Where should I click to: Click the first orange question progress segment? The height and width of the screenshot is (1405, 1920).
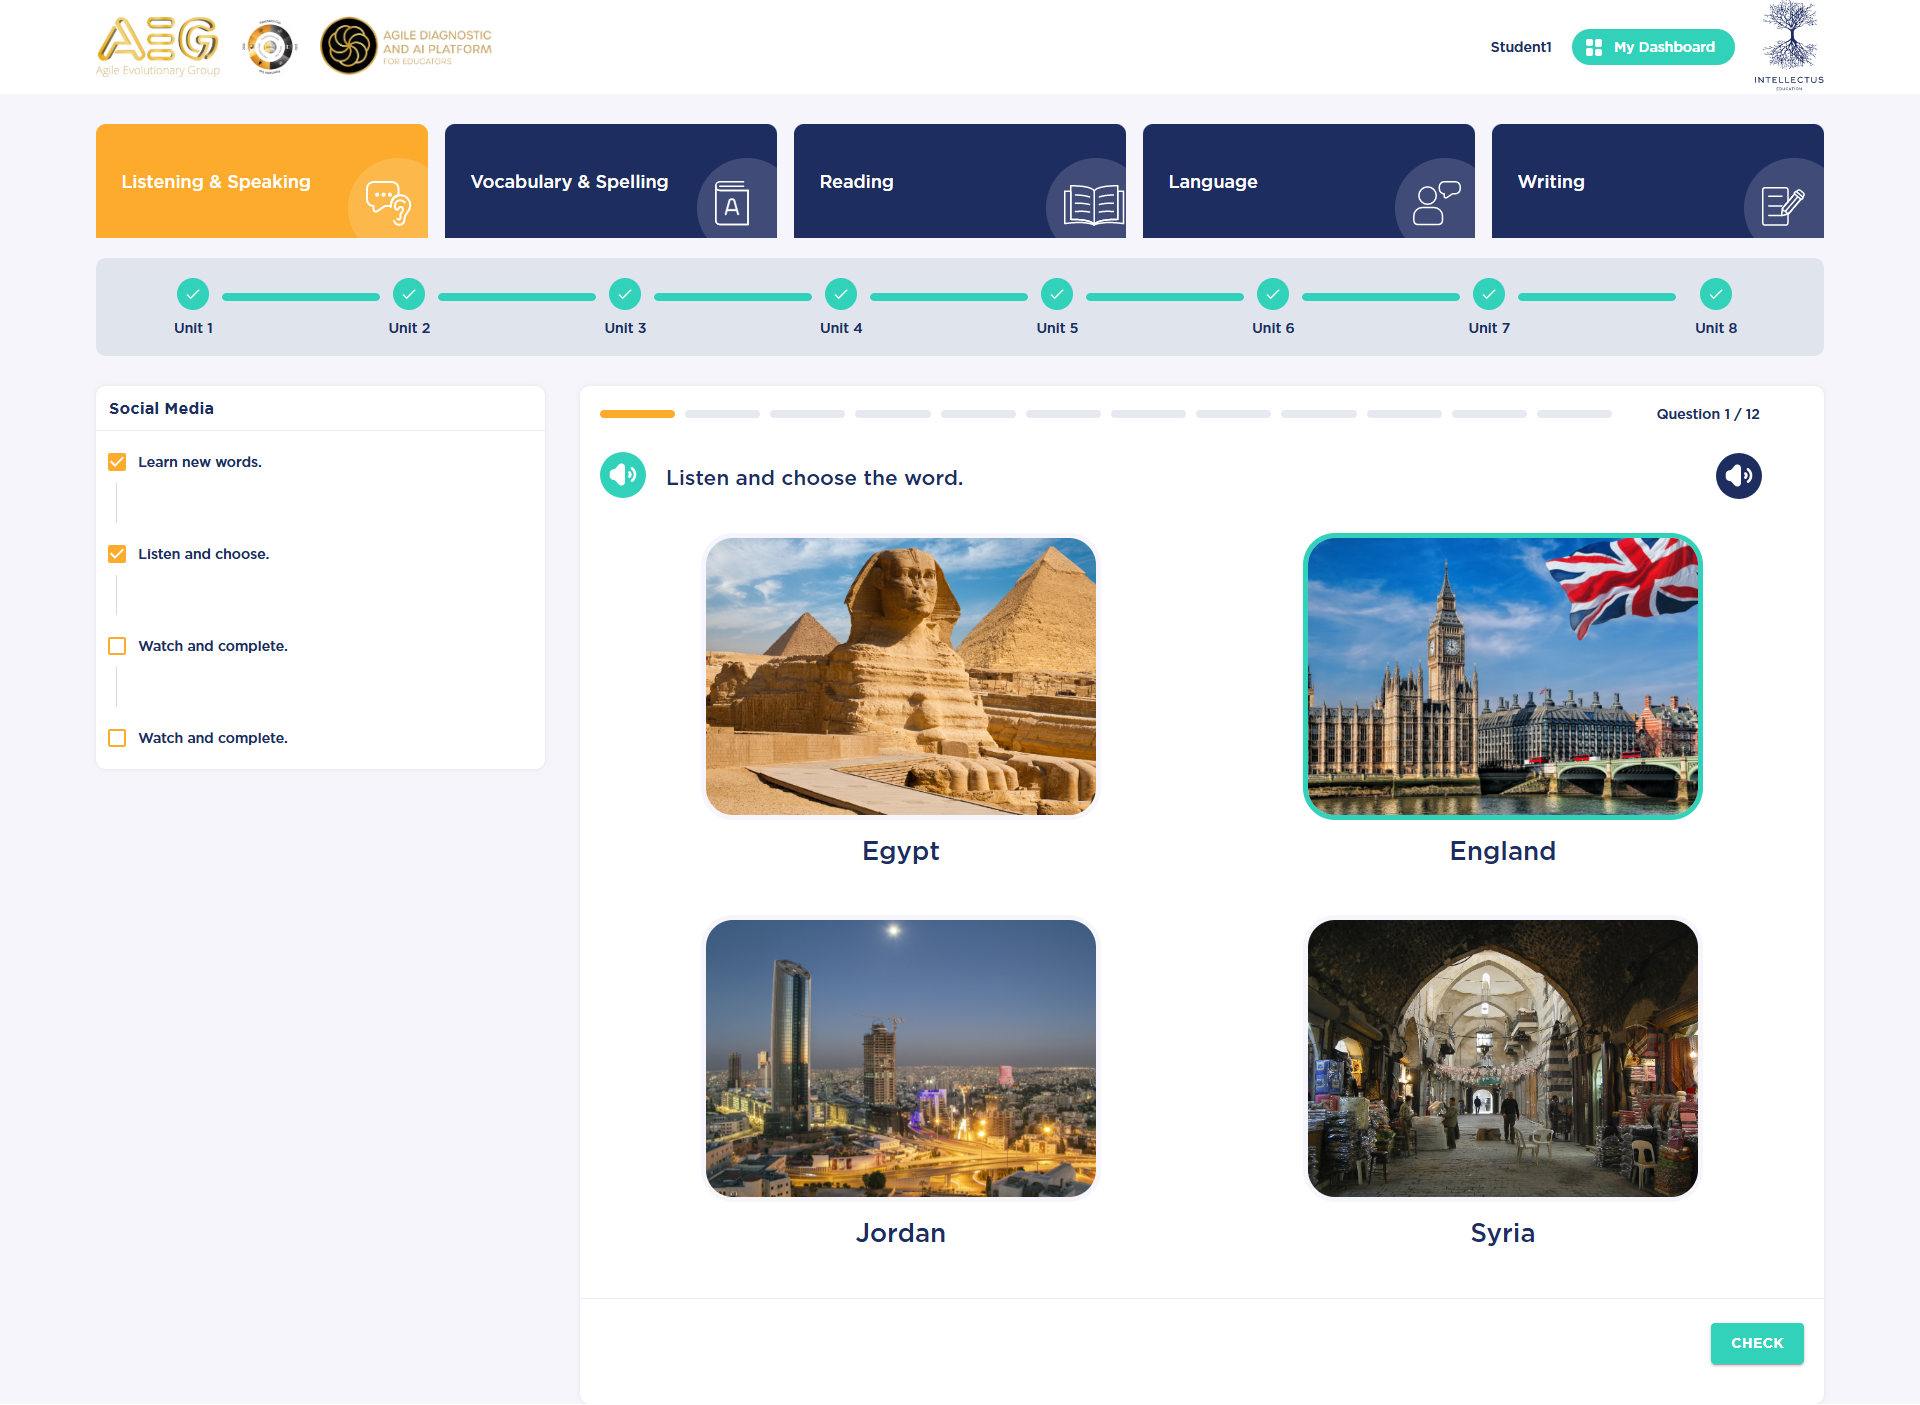tap(637, 414)
